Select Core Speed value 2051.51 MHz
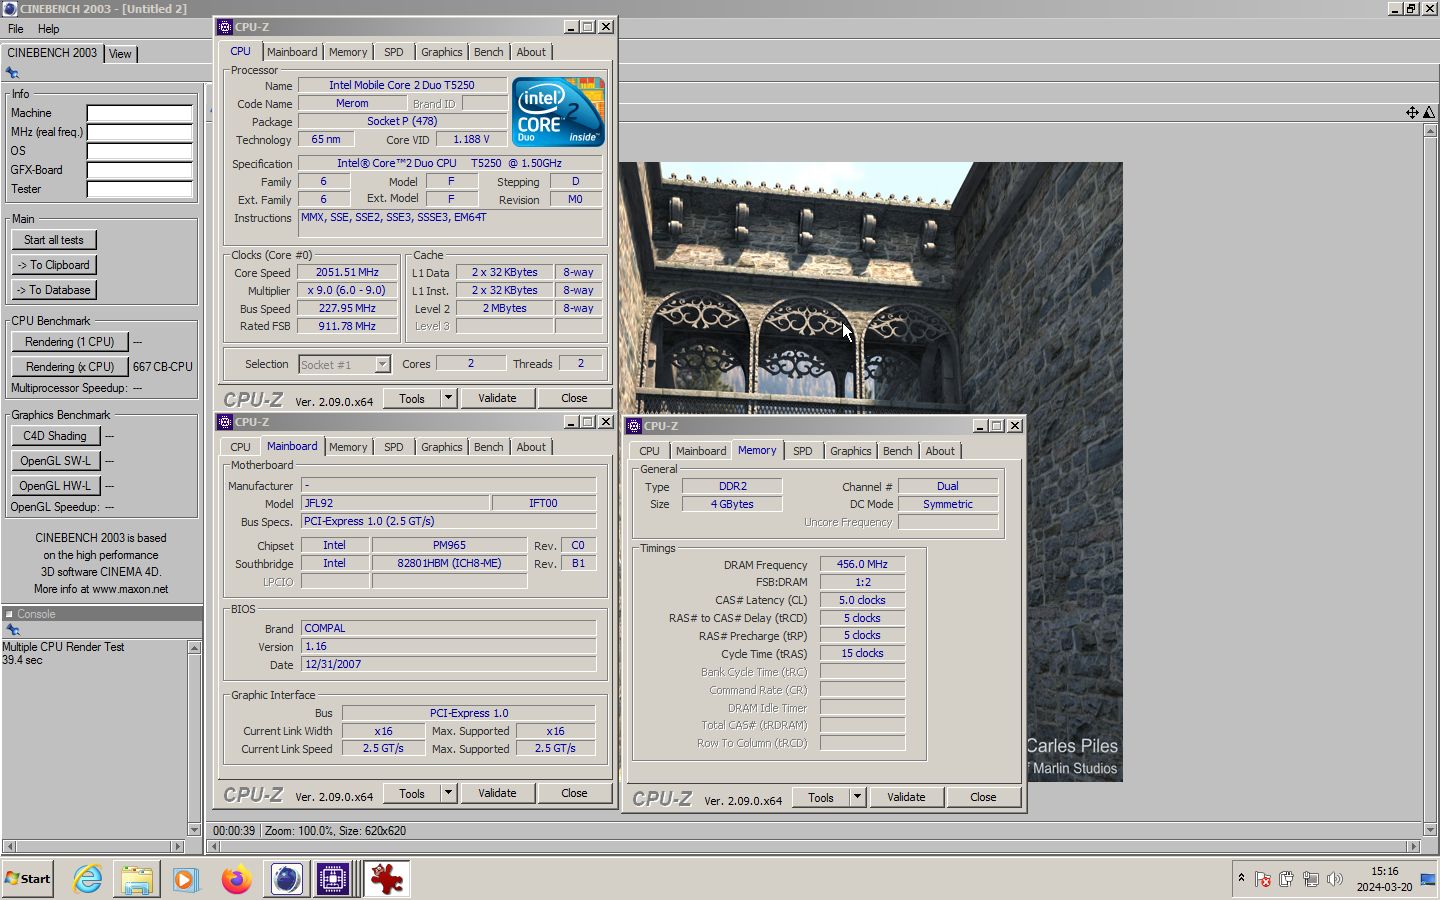This screenshot has height=900, width=1440. tap(347, 272)
